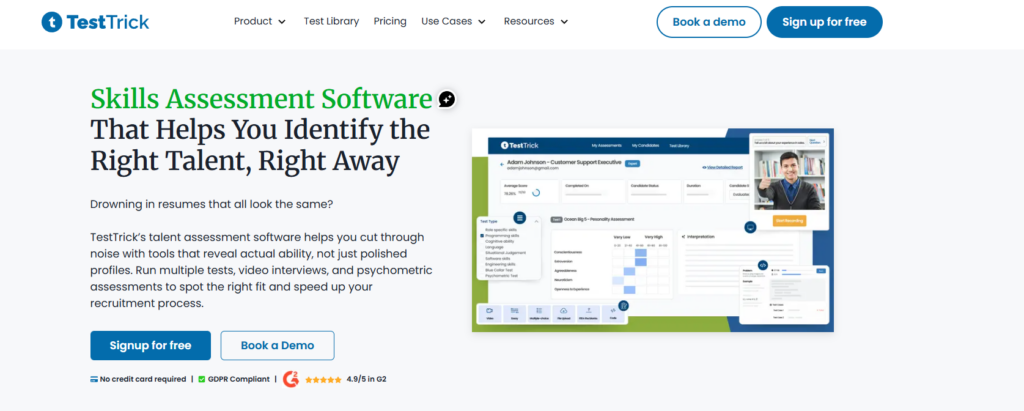Screen dimensions: 1024x411
Task: Expand the Product dropdown menu
Action: click(x=260, y=22)
